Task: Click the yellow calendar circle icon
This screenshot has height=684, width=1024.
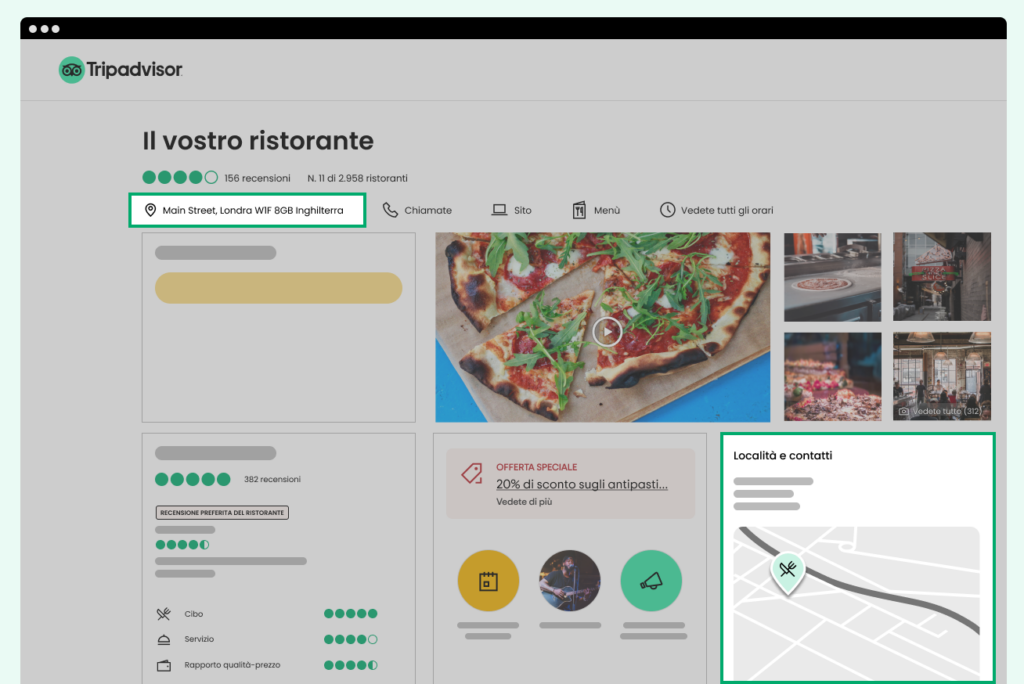Action: (x=488, y=581)
